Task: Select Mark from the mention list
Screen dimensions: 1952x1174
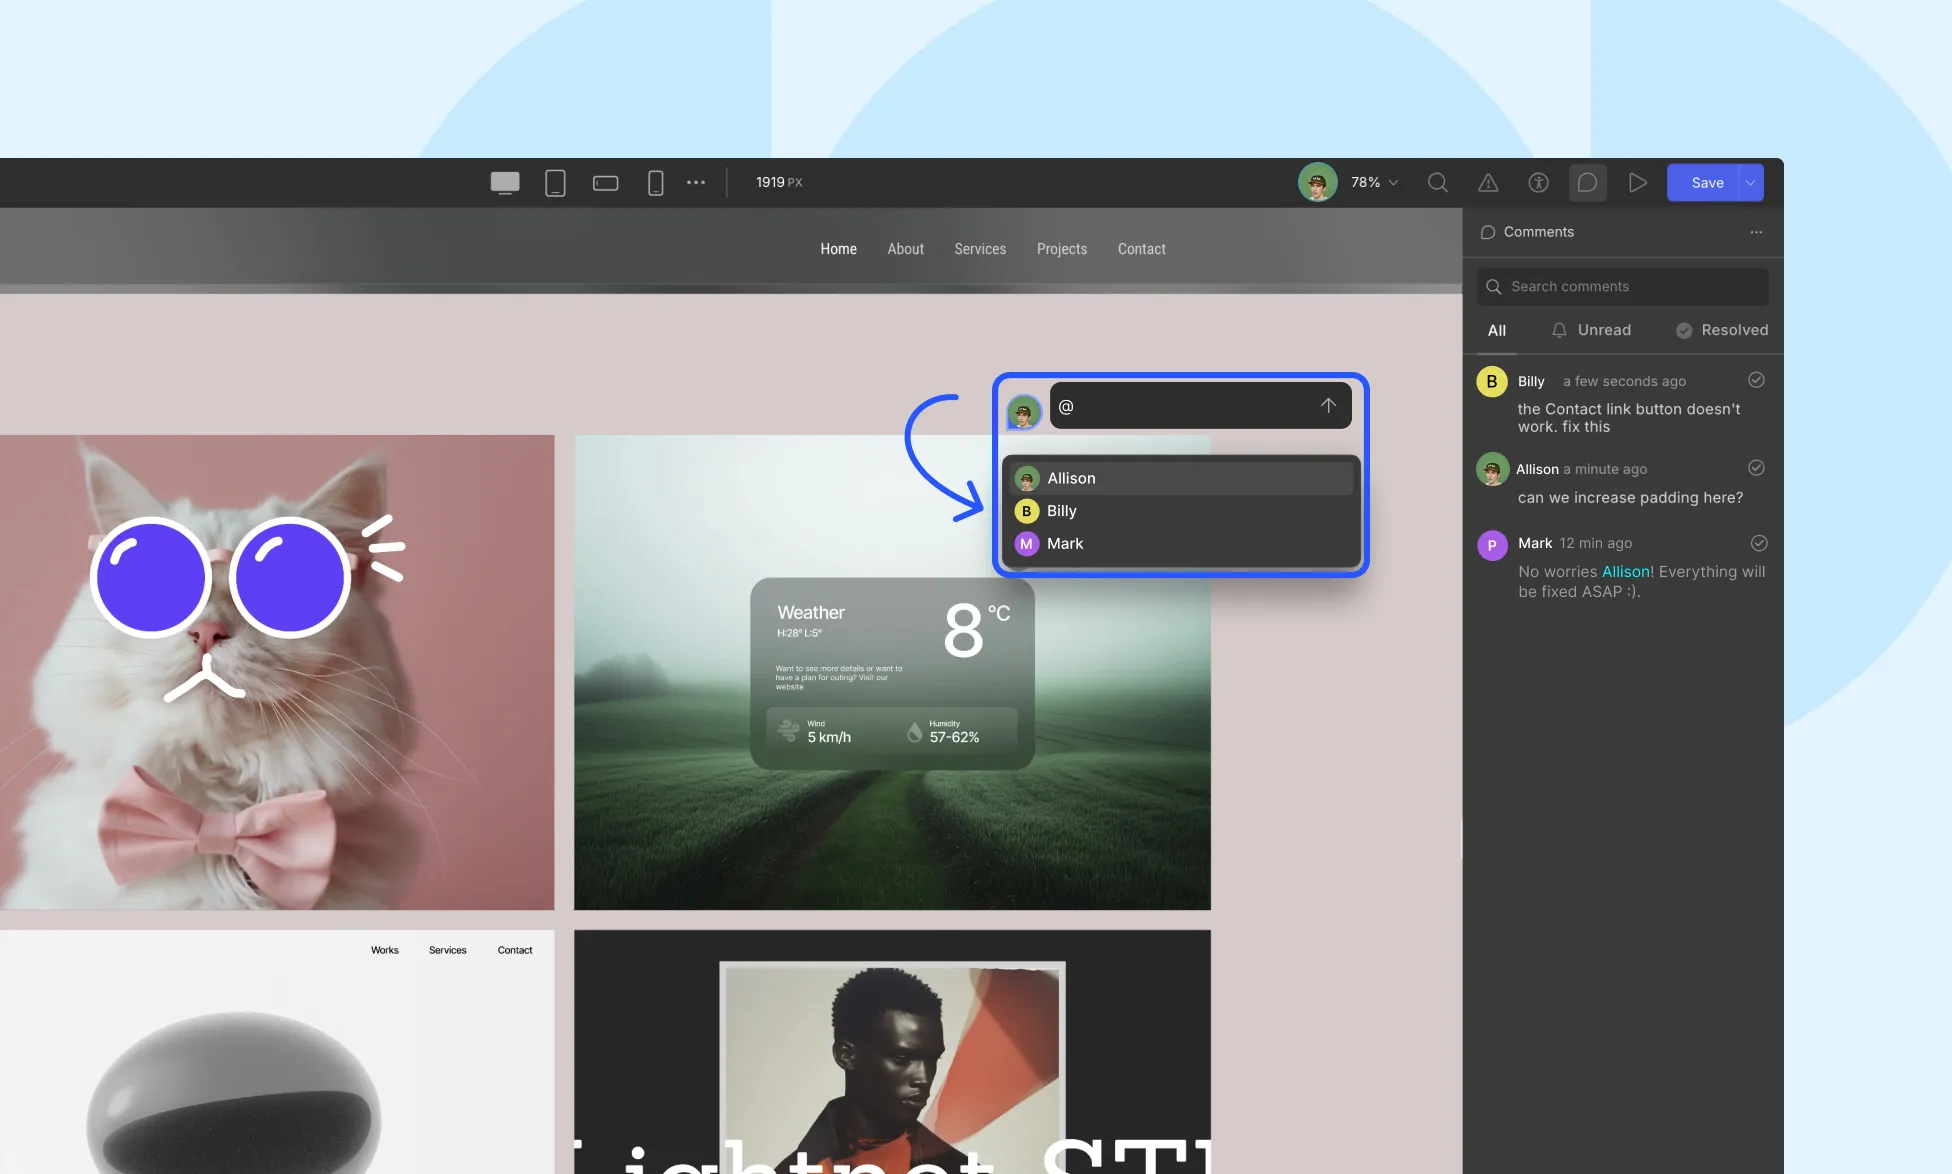Action: click(x=1182, y=544)
